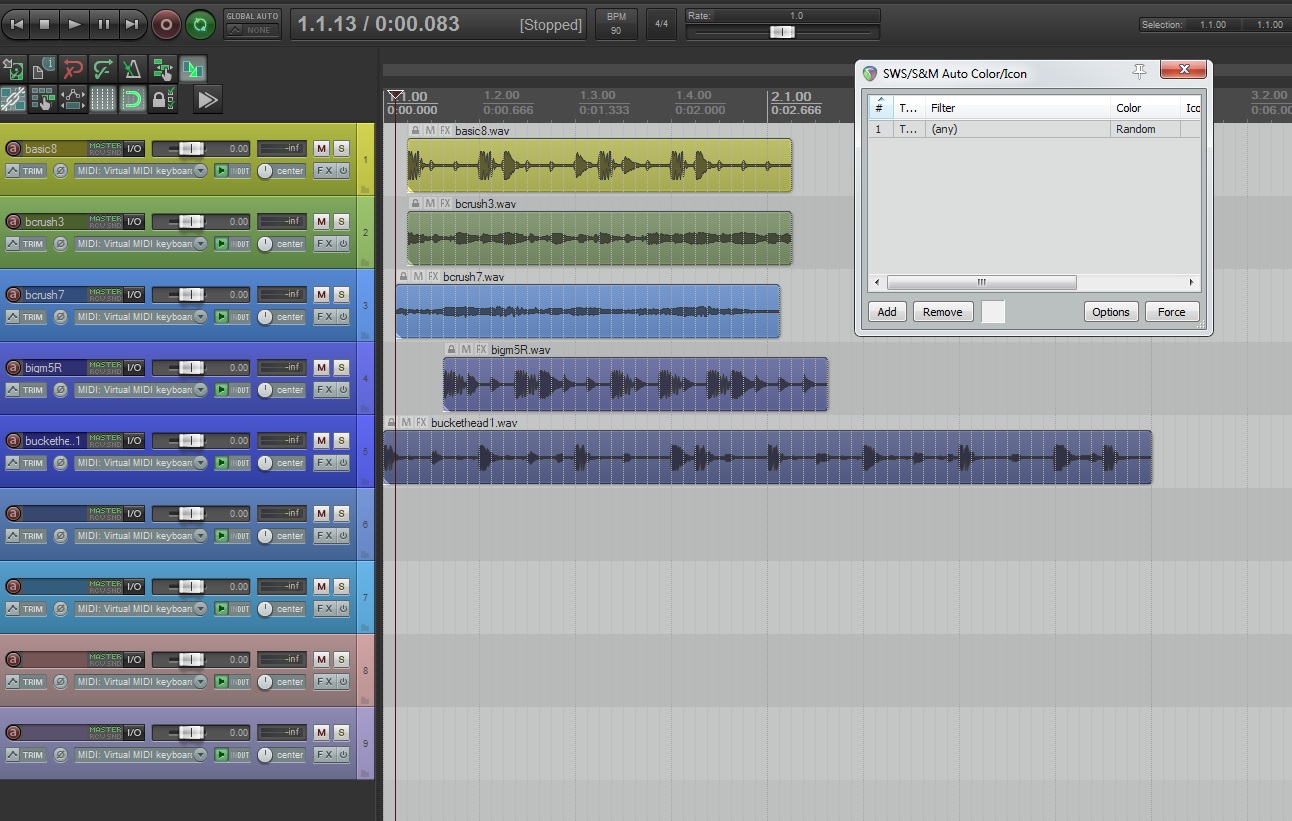Click Add in Auto Color/Icon window

pos(887,312)
